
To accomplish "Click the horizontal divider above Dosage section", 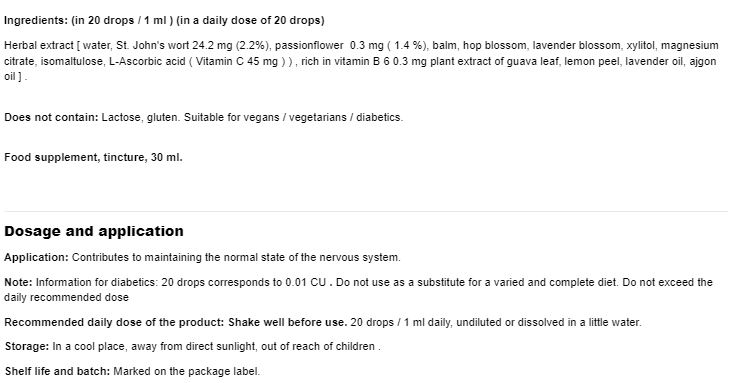I will [366, 212].
